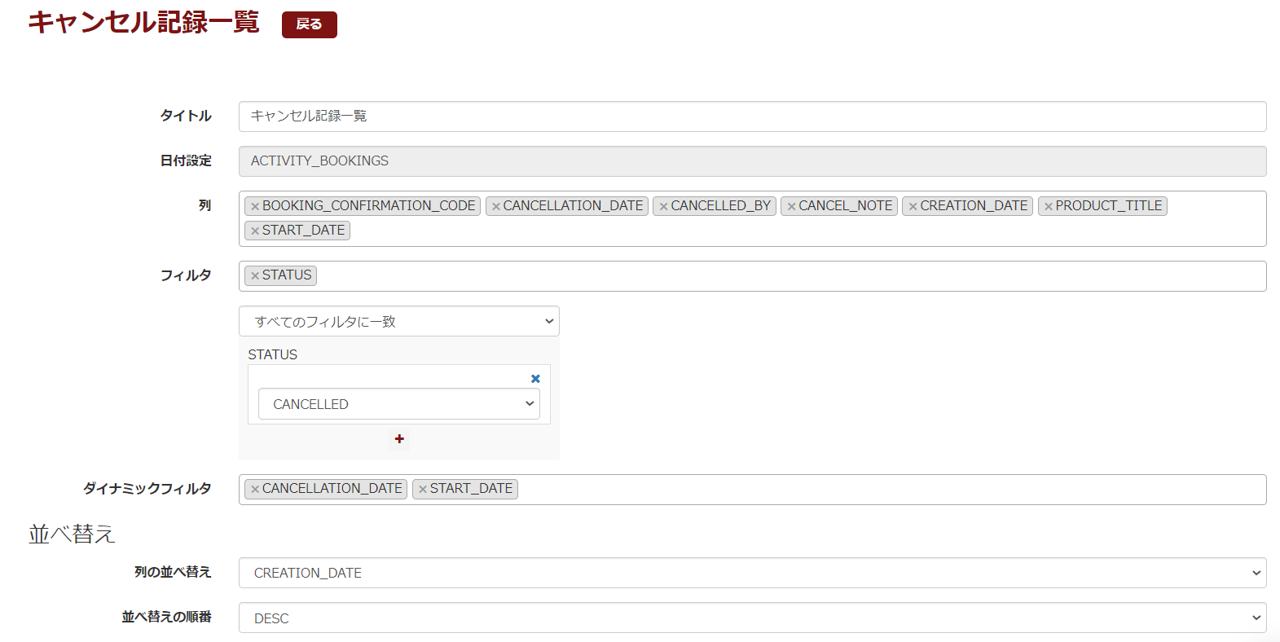
Task: Remove the STATUS filter tag
Action: click(255, 276)
